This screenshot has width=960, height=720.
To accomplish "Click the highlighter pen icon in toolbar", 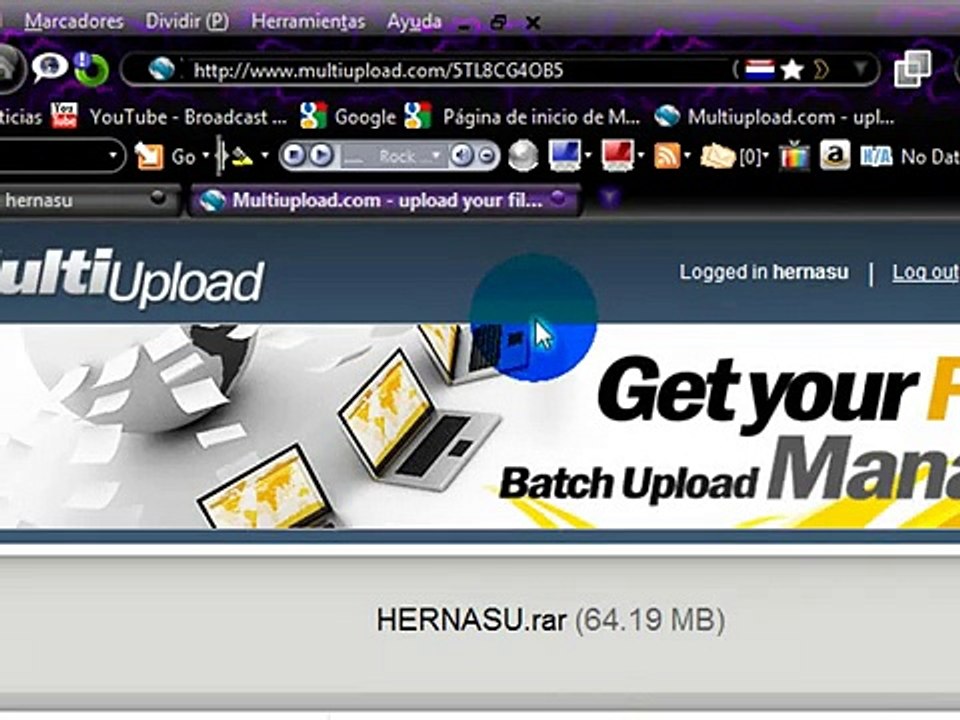I will tap(242, 157).
